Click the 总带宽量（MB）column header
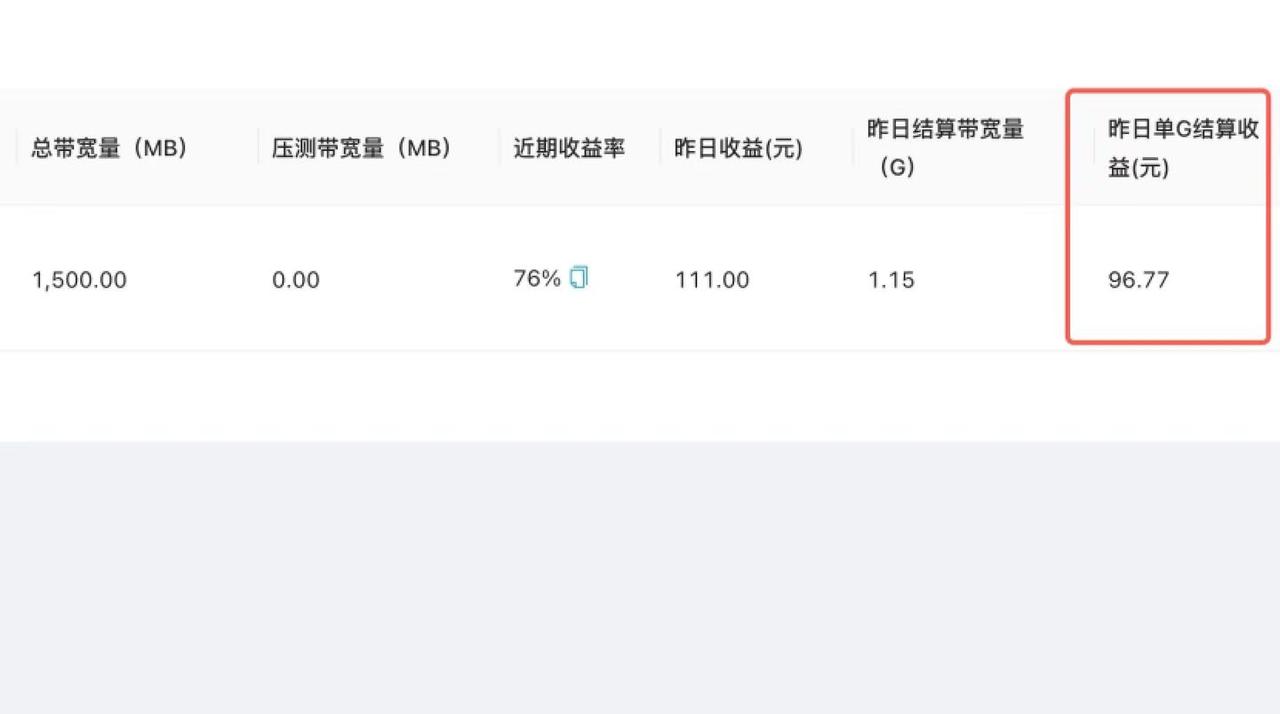Viewport: 1280px width, 714px height. point(110,148)
